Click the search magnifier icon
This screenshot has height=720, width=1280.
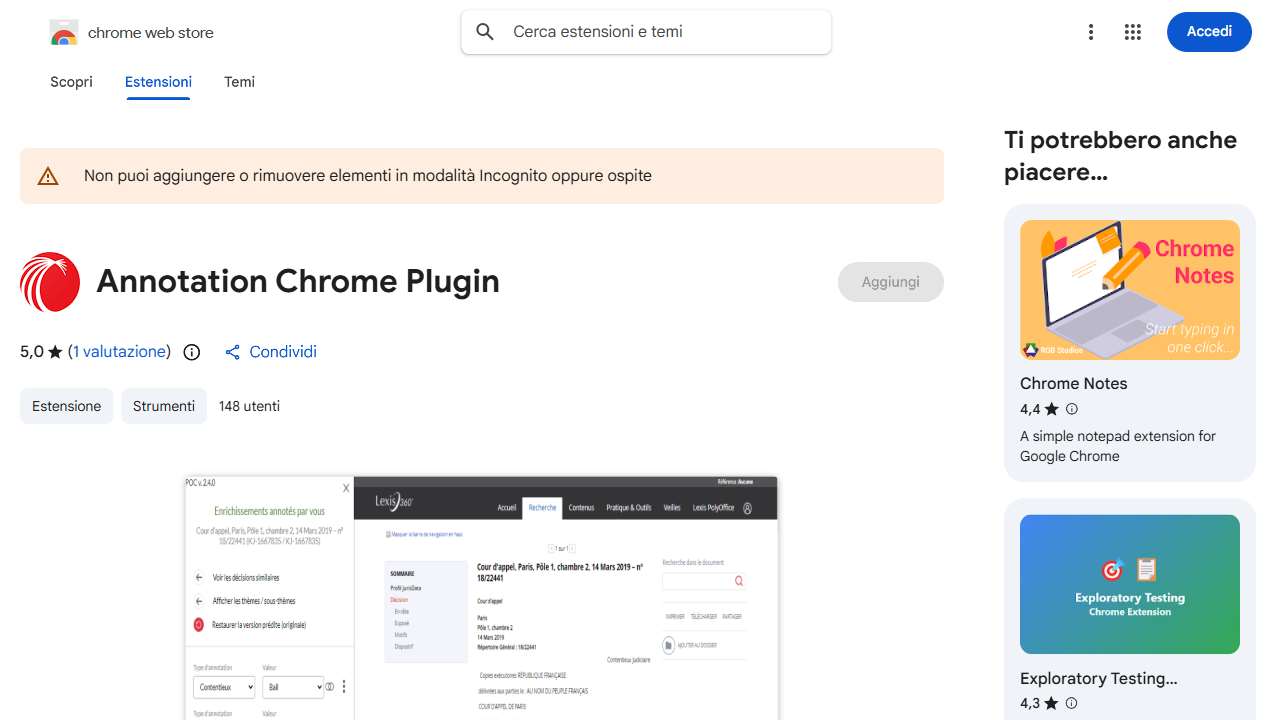(484, 31)
